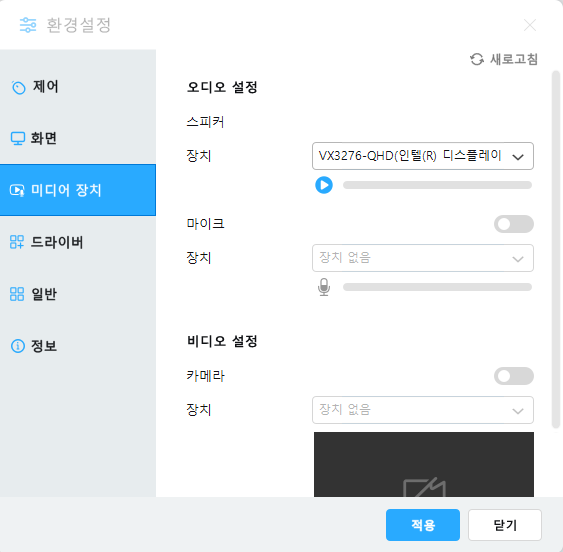Viewport: 563px width, 552px height.
Task: Expand the microphone 장치 없음 dropdown
Action: pyautogui.click(x=423, y=258)
